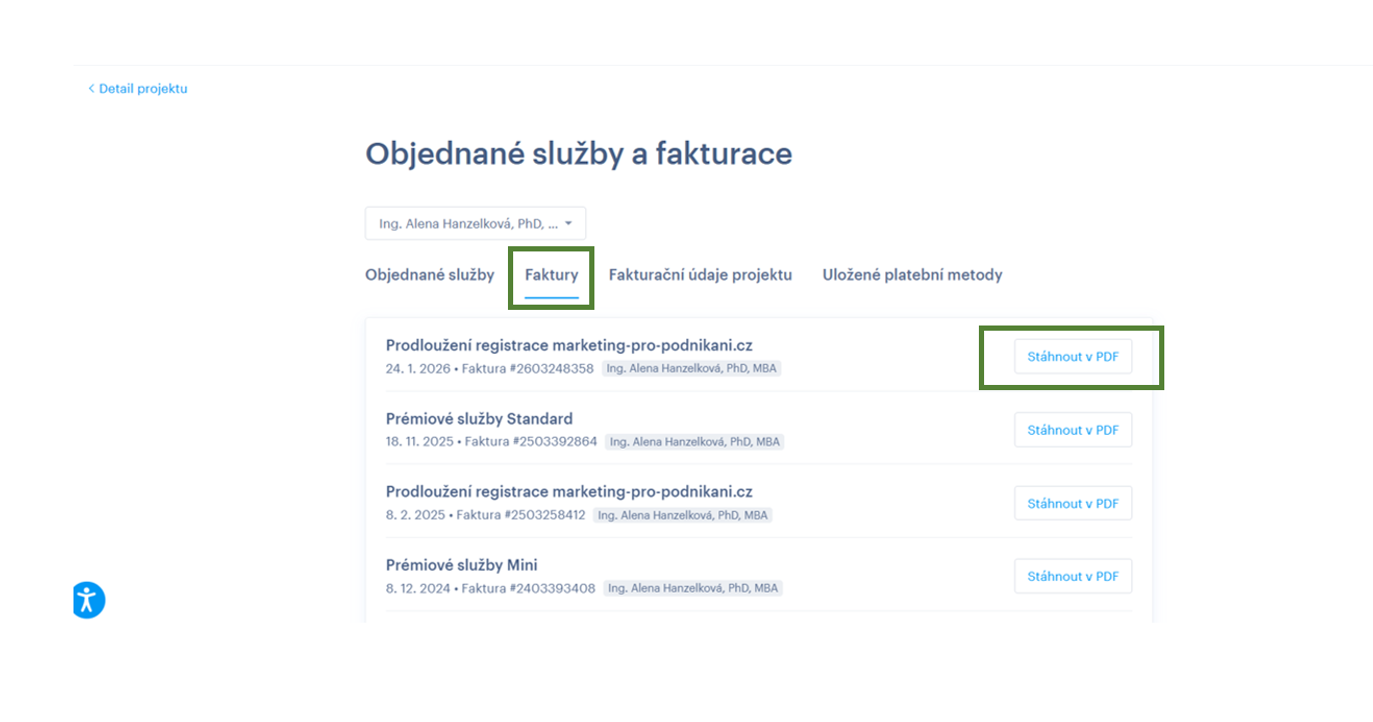Click the text 24. 1. 2026 • Faktura #2603248358
1373x722 pixels.
[x=490, y=368]
